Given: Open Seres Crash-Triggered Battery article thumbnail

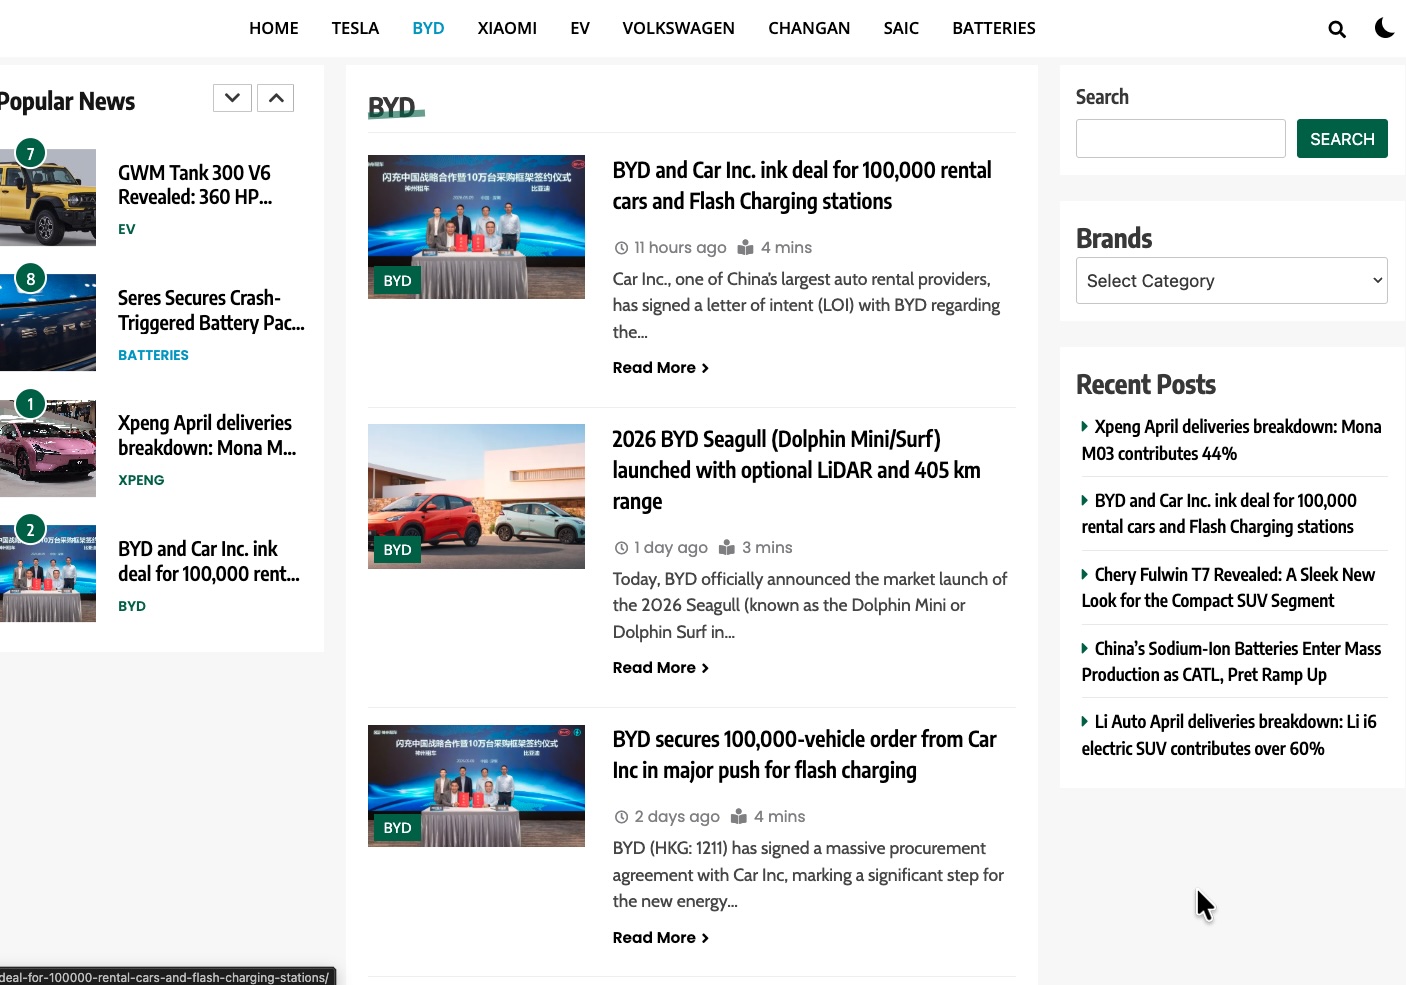Looking at the screenshot, I should [x=48, y=322].
